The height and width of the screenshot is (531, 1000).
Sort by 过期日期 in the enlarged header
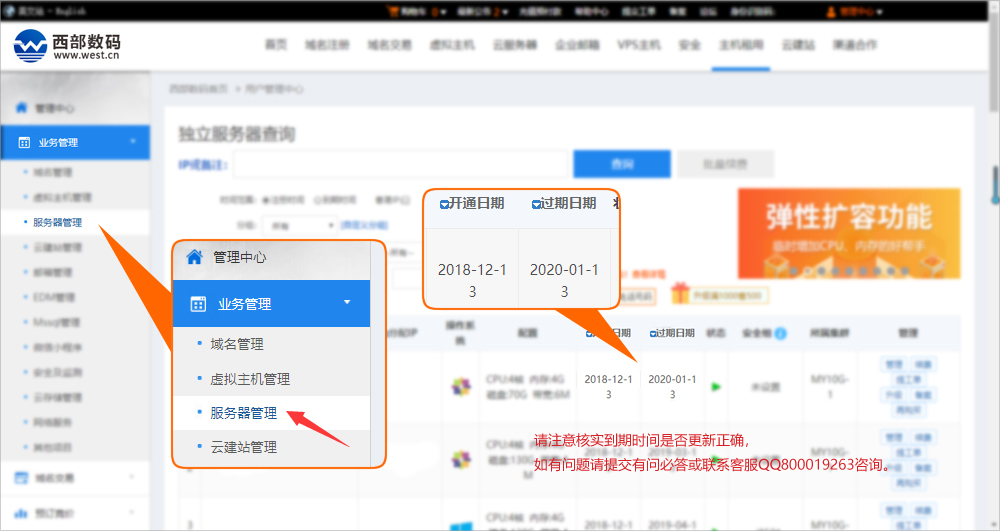536,204
